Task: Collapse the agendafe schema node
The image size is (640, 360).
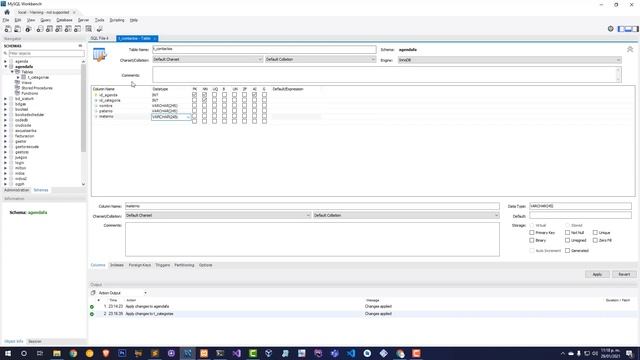Action: point(6,67)
